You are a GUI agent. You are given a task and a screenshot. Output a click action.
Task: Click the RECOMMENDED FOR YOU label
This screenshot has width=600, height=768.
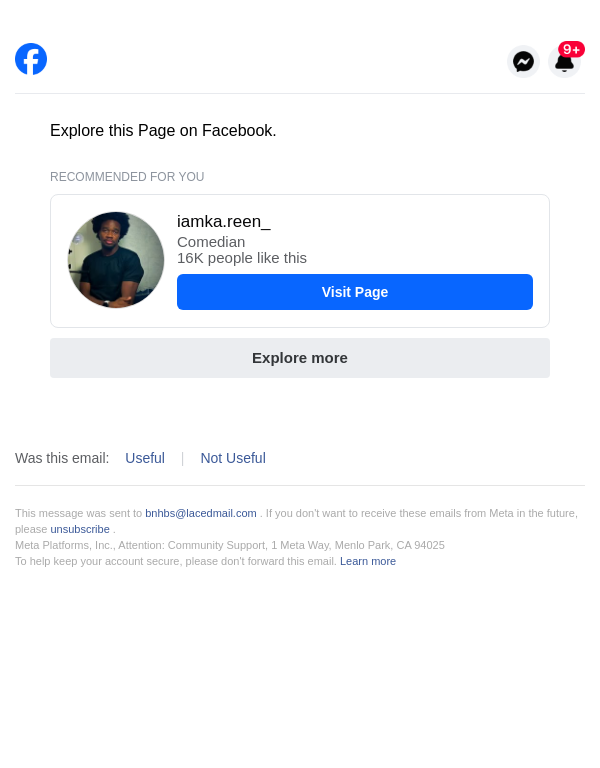pyautogui.click(x=127, y=177)
